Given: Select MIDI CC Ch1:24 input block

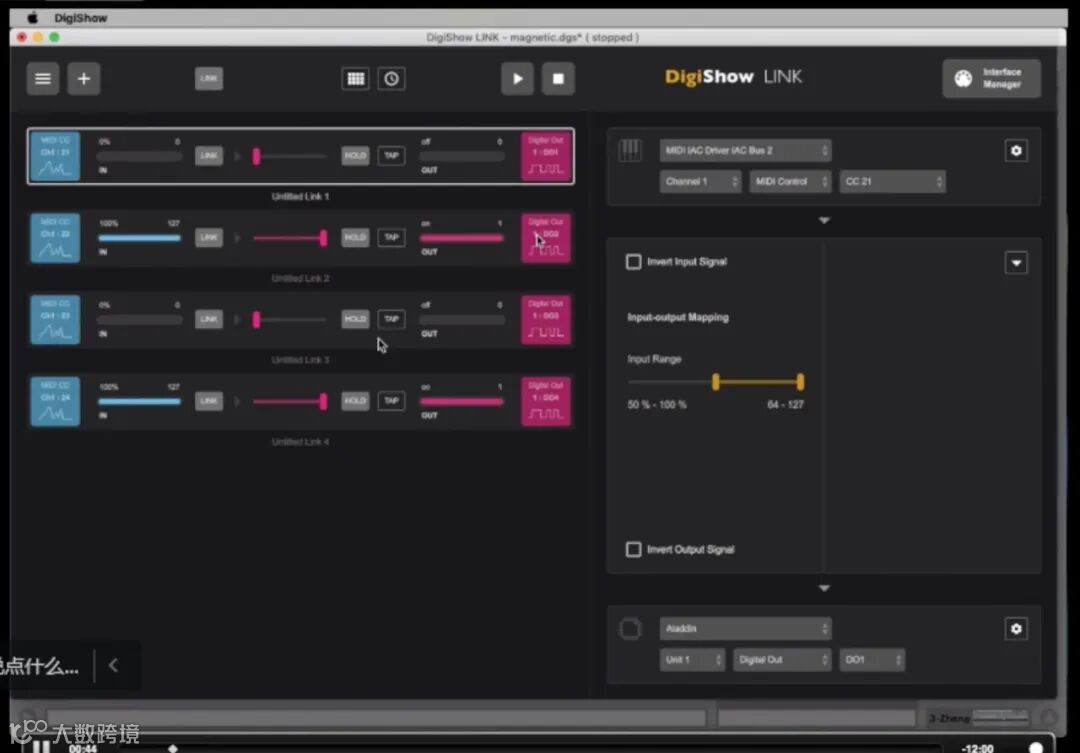Looking at the screenshot, I should point(55,402).
